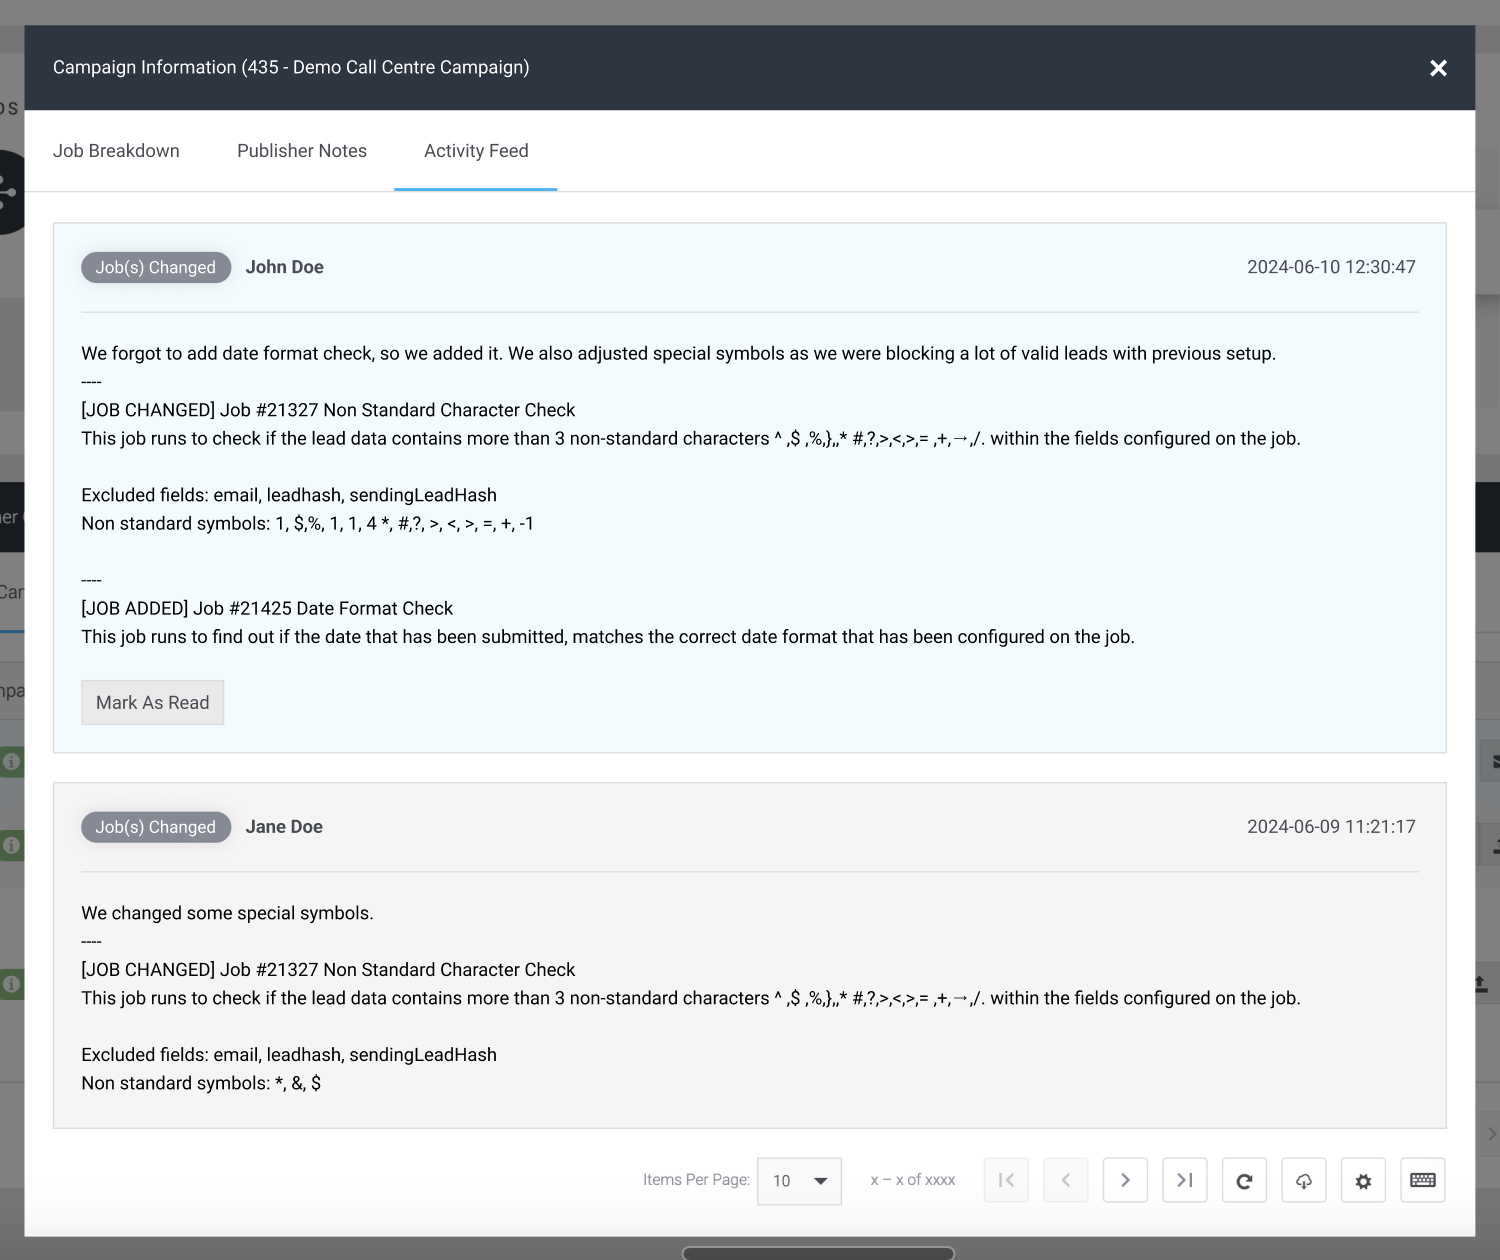Image resolution: width=1500 pixels, height=1260 pixels.
Task: Refresh the activity feed list
Action: (1244, 1181)
